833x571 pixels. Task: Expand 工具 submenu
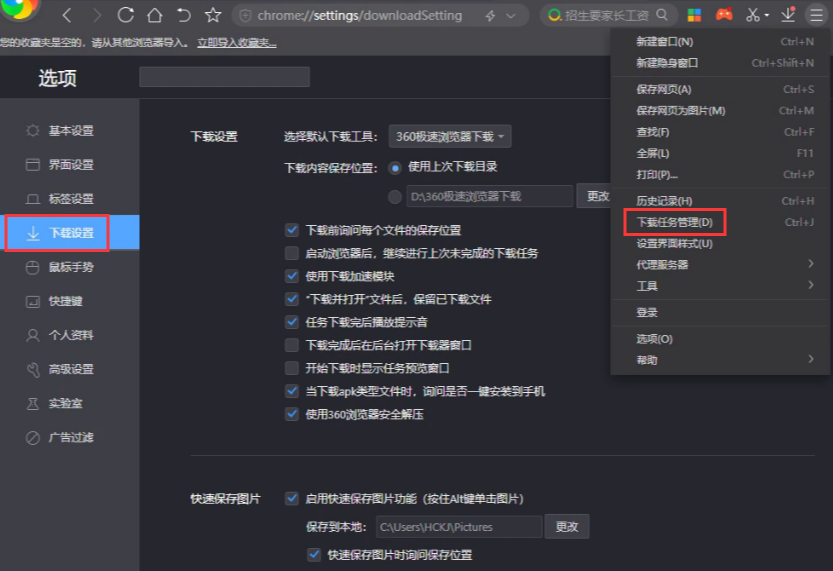point(720,286)
